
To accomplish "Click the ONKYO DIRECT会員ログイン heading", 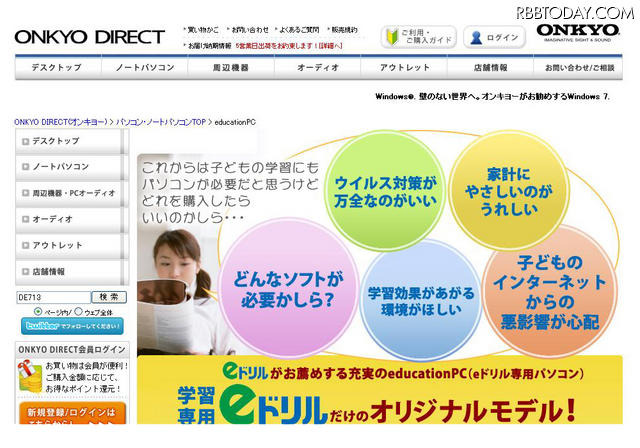I will (x=72, y=350).
